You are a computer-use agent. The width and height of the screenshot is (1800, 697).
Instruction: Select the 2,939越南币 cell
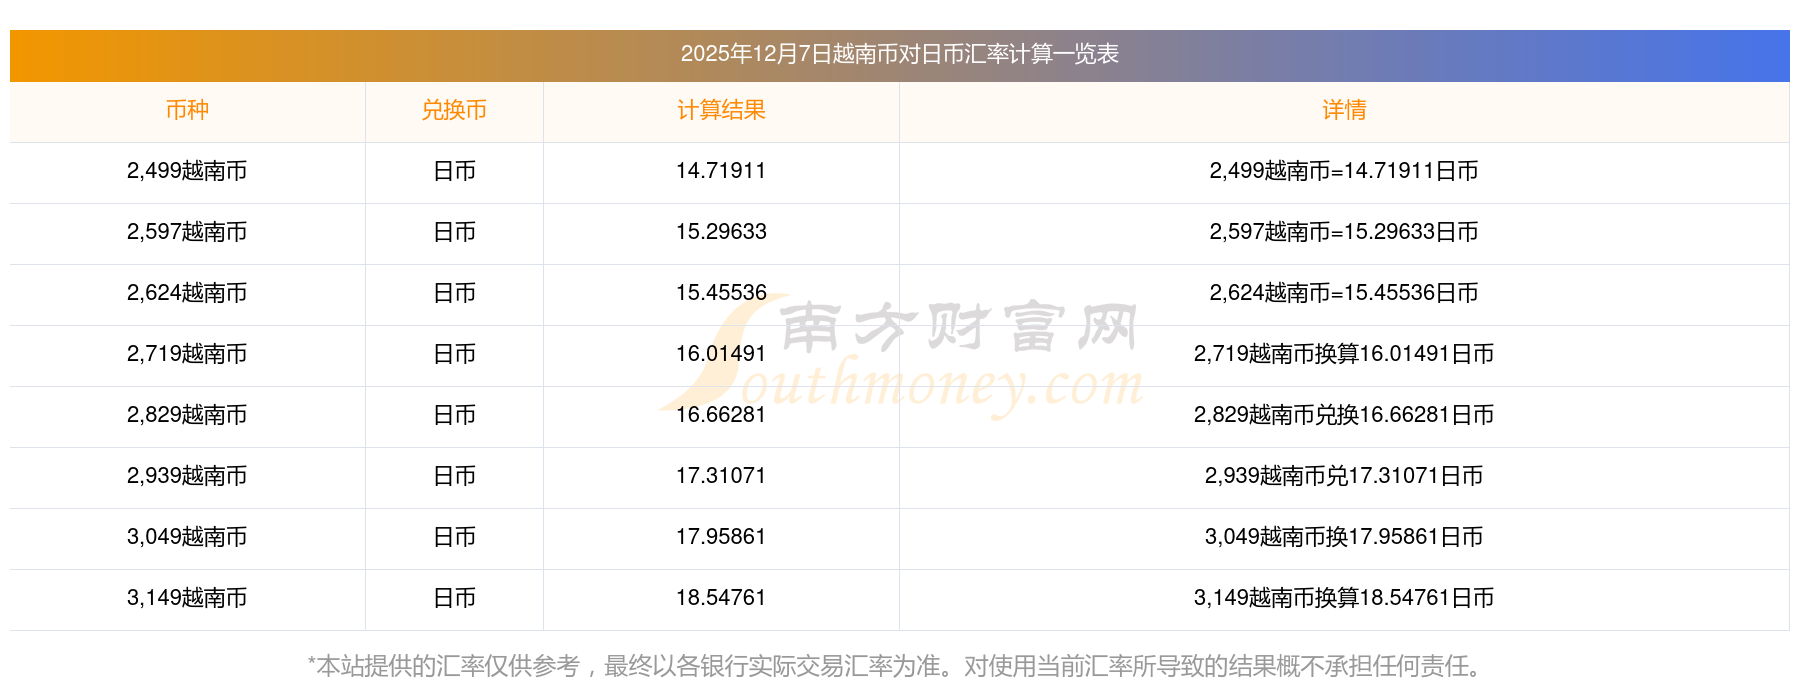point(187,476)
